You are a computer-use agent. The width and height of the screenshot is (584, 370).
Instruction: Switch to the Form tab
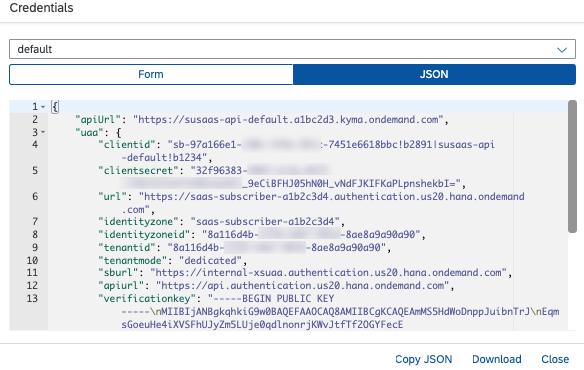coord(151,74)
